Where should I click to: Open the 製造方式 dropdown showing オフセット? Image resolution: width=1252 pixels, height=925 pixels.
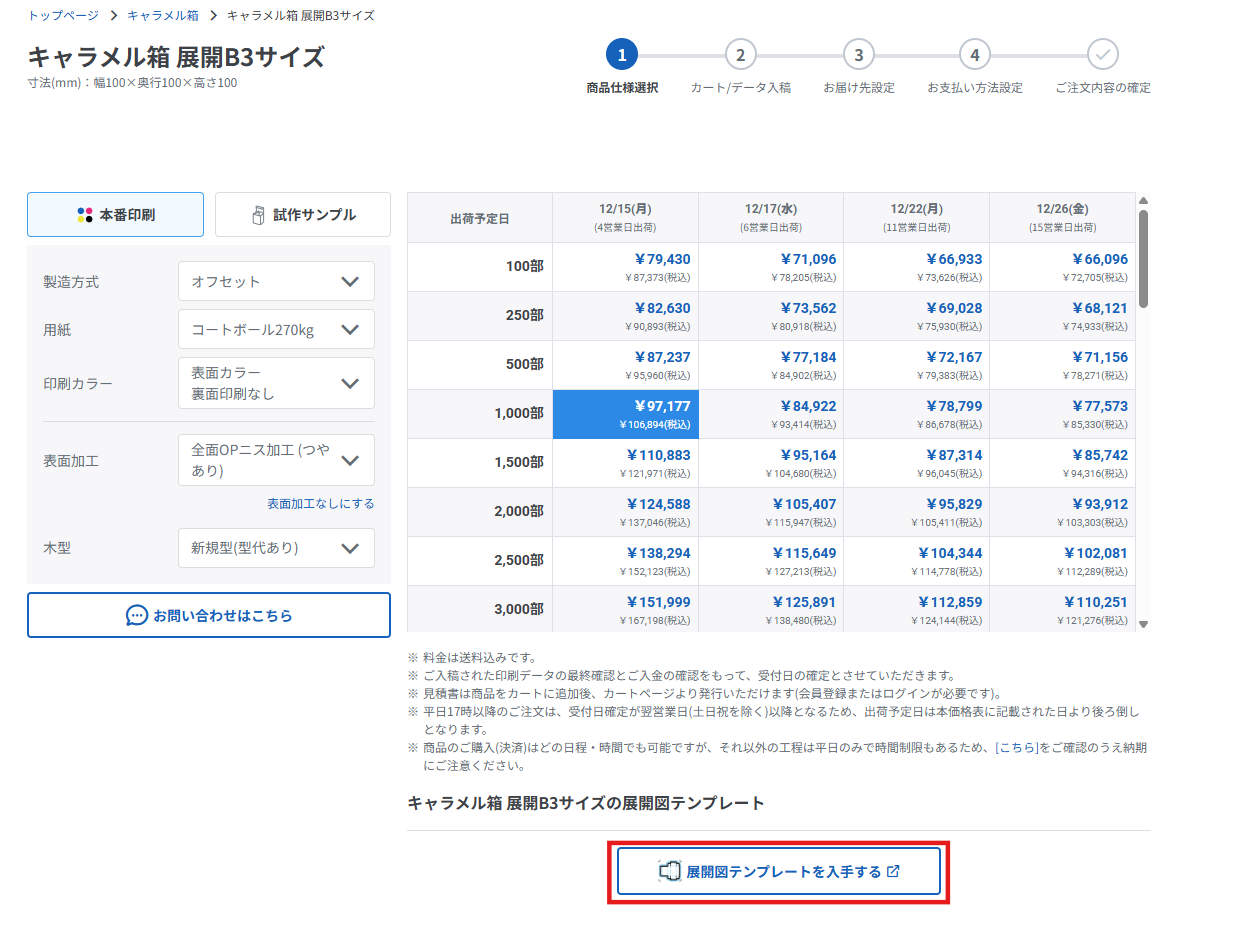[x=276, y=281]
